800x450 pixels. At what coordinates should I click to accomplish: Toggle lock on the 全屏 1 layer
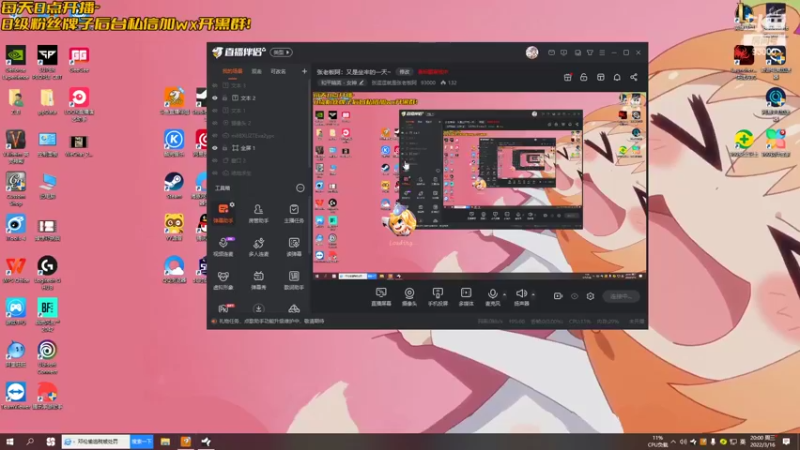pyautogui.click(x=224, y=148)
